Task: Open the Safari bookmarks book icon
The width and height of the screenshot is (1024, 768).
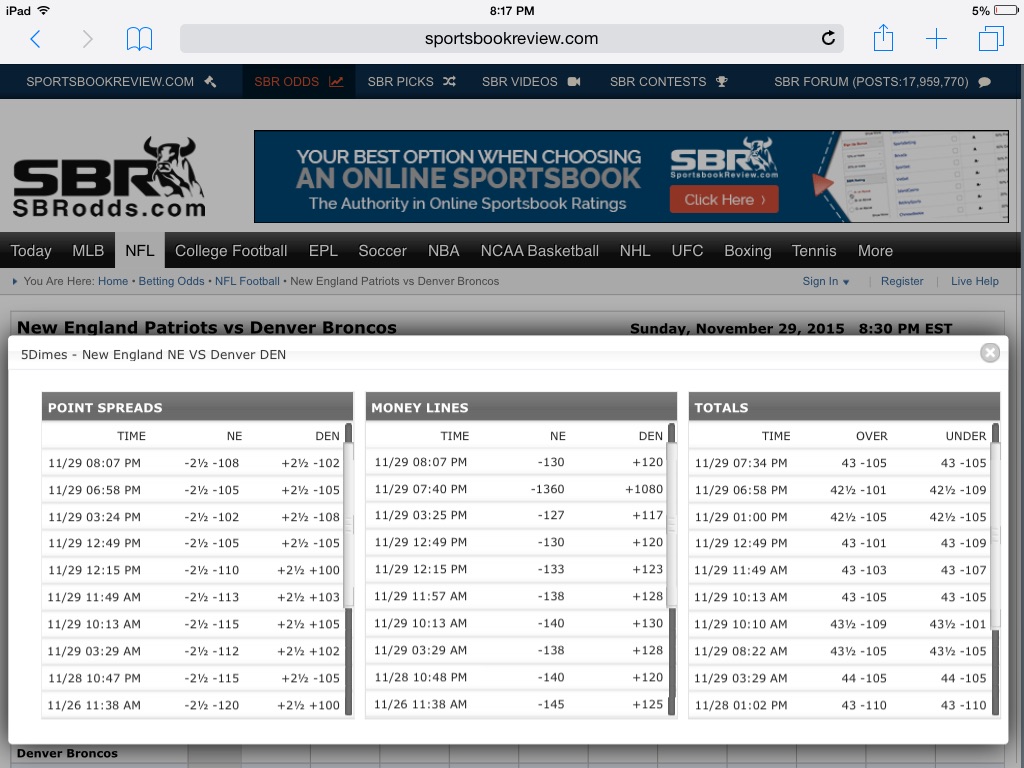Action: [139, 39]
